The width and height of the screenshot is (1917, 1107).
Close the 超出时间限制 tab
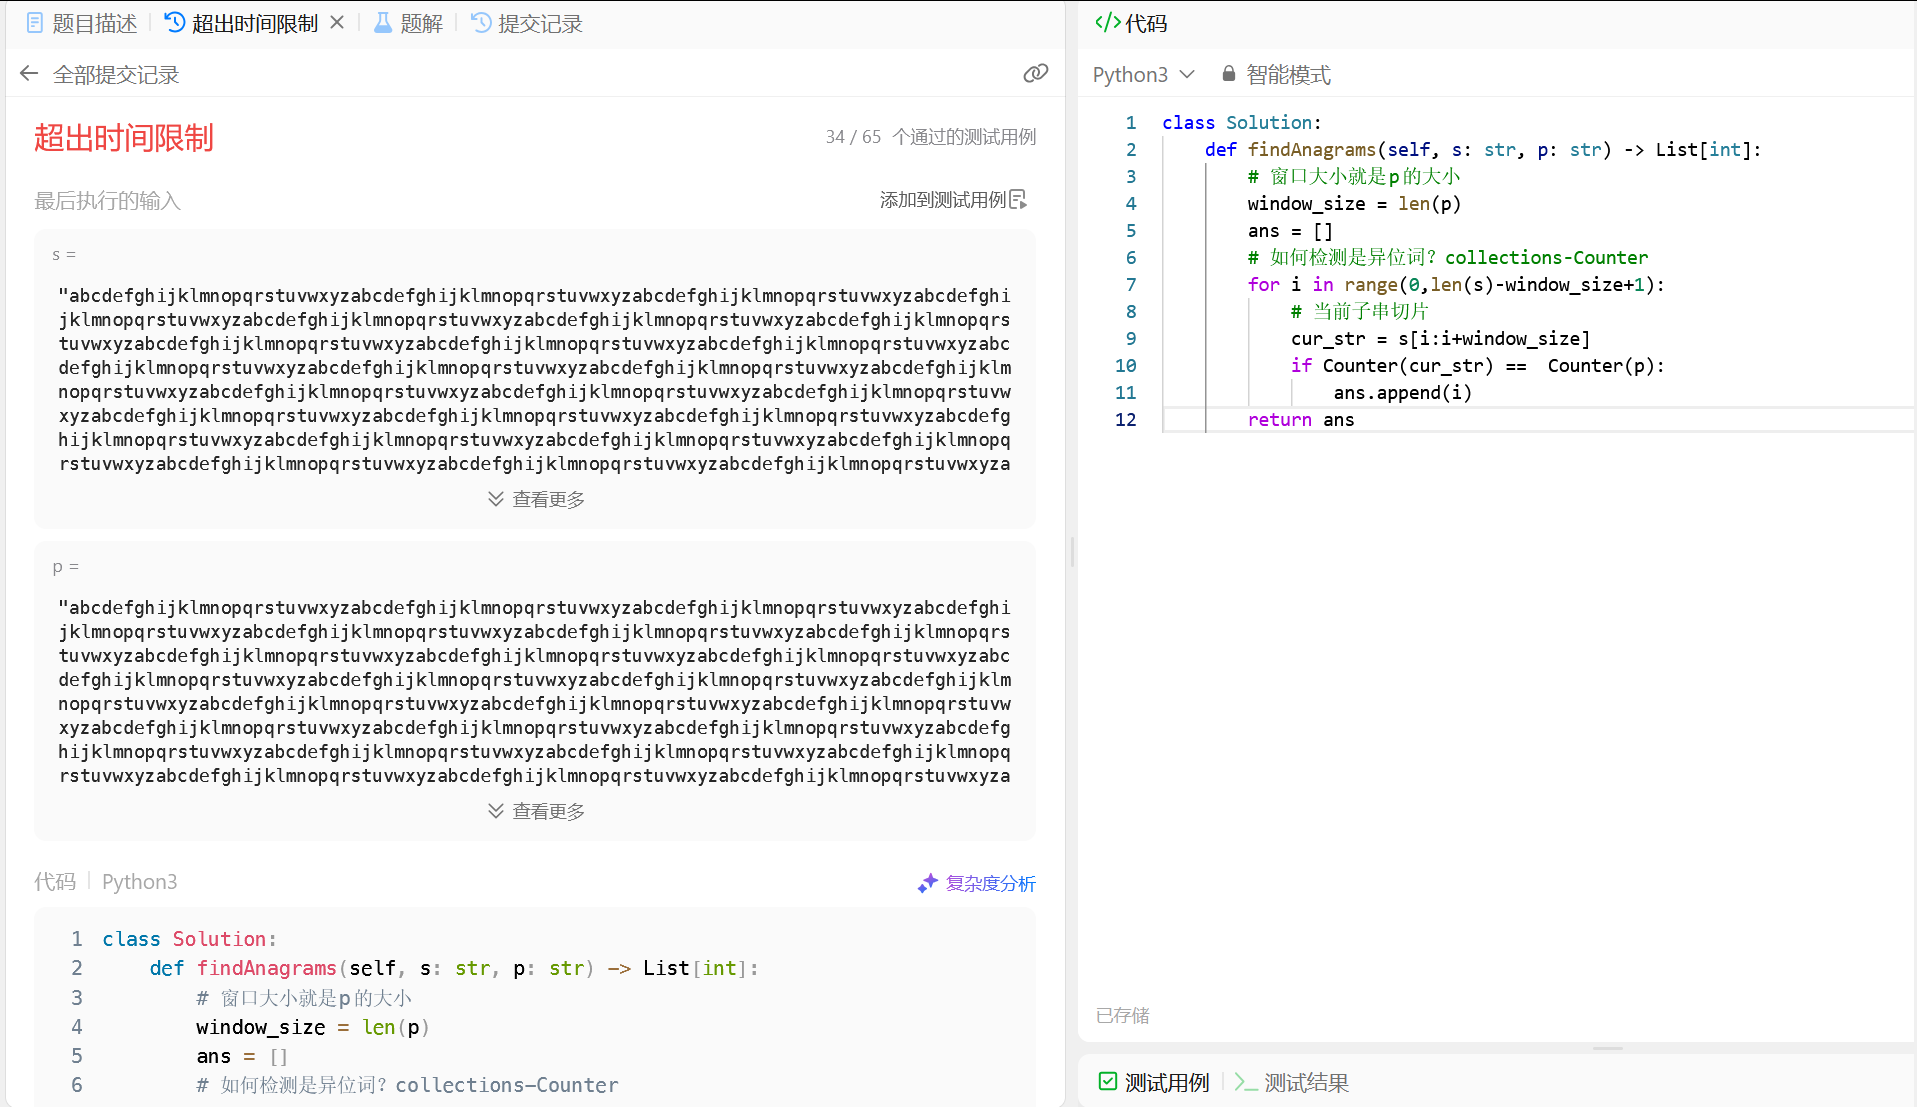[x=337, y=22]
